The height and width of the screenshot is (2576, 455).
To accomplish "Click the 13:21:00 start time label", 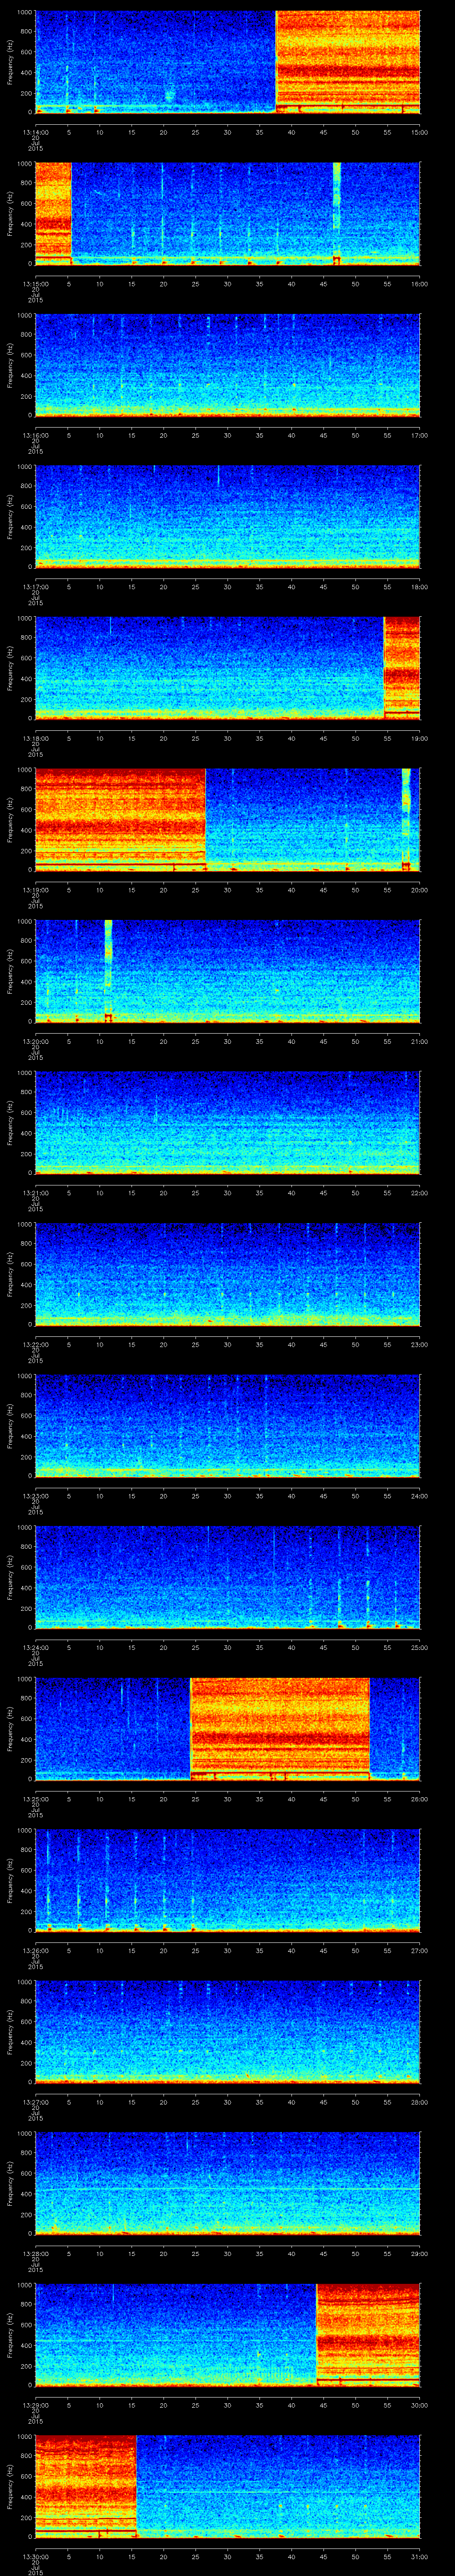I will 35,1193.
